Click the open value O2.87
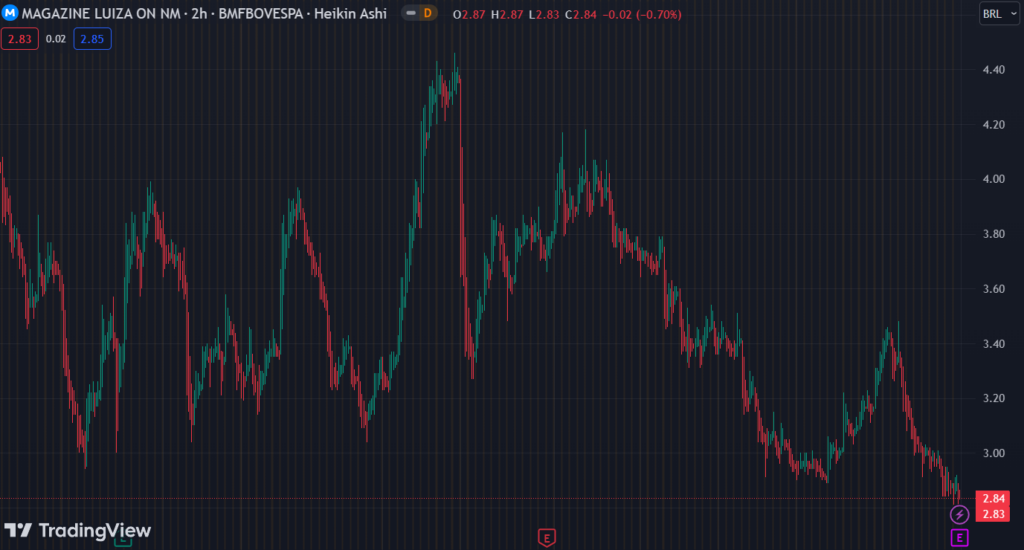Image resolution: width=1024 pixels, height=550 pixels. tap(469, 14)
